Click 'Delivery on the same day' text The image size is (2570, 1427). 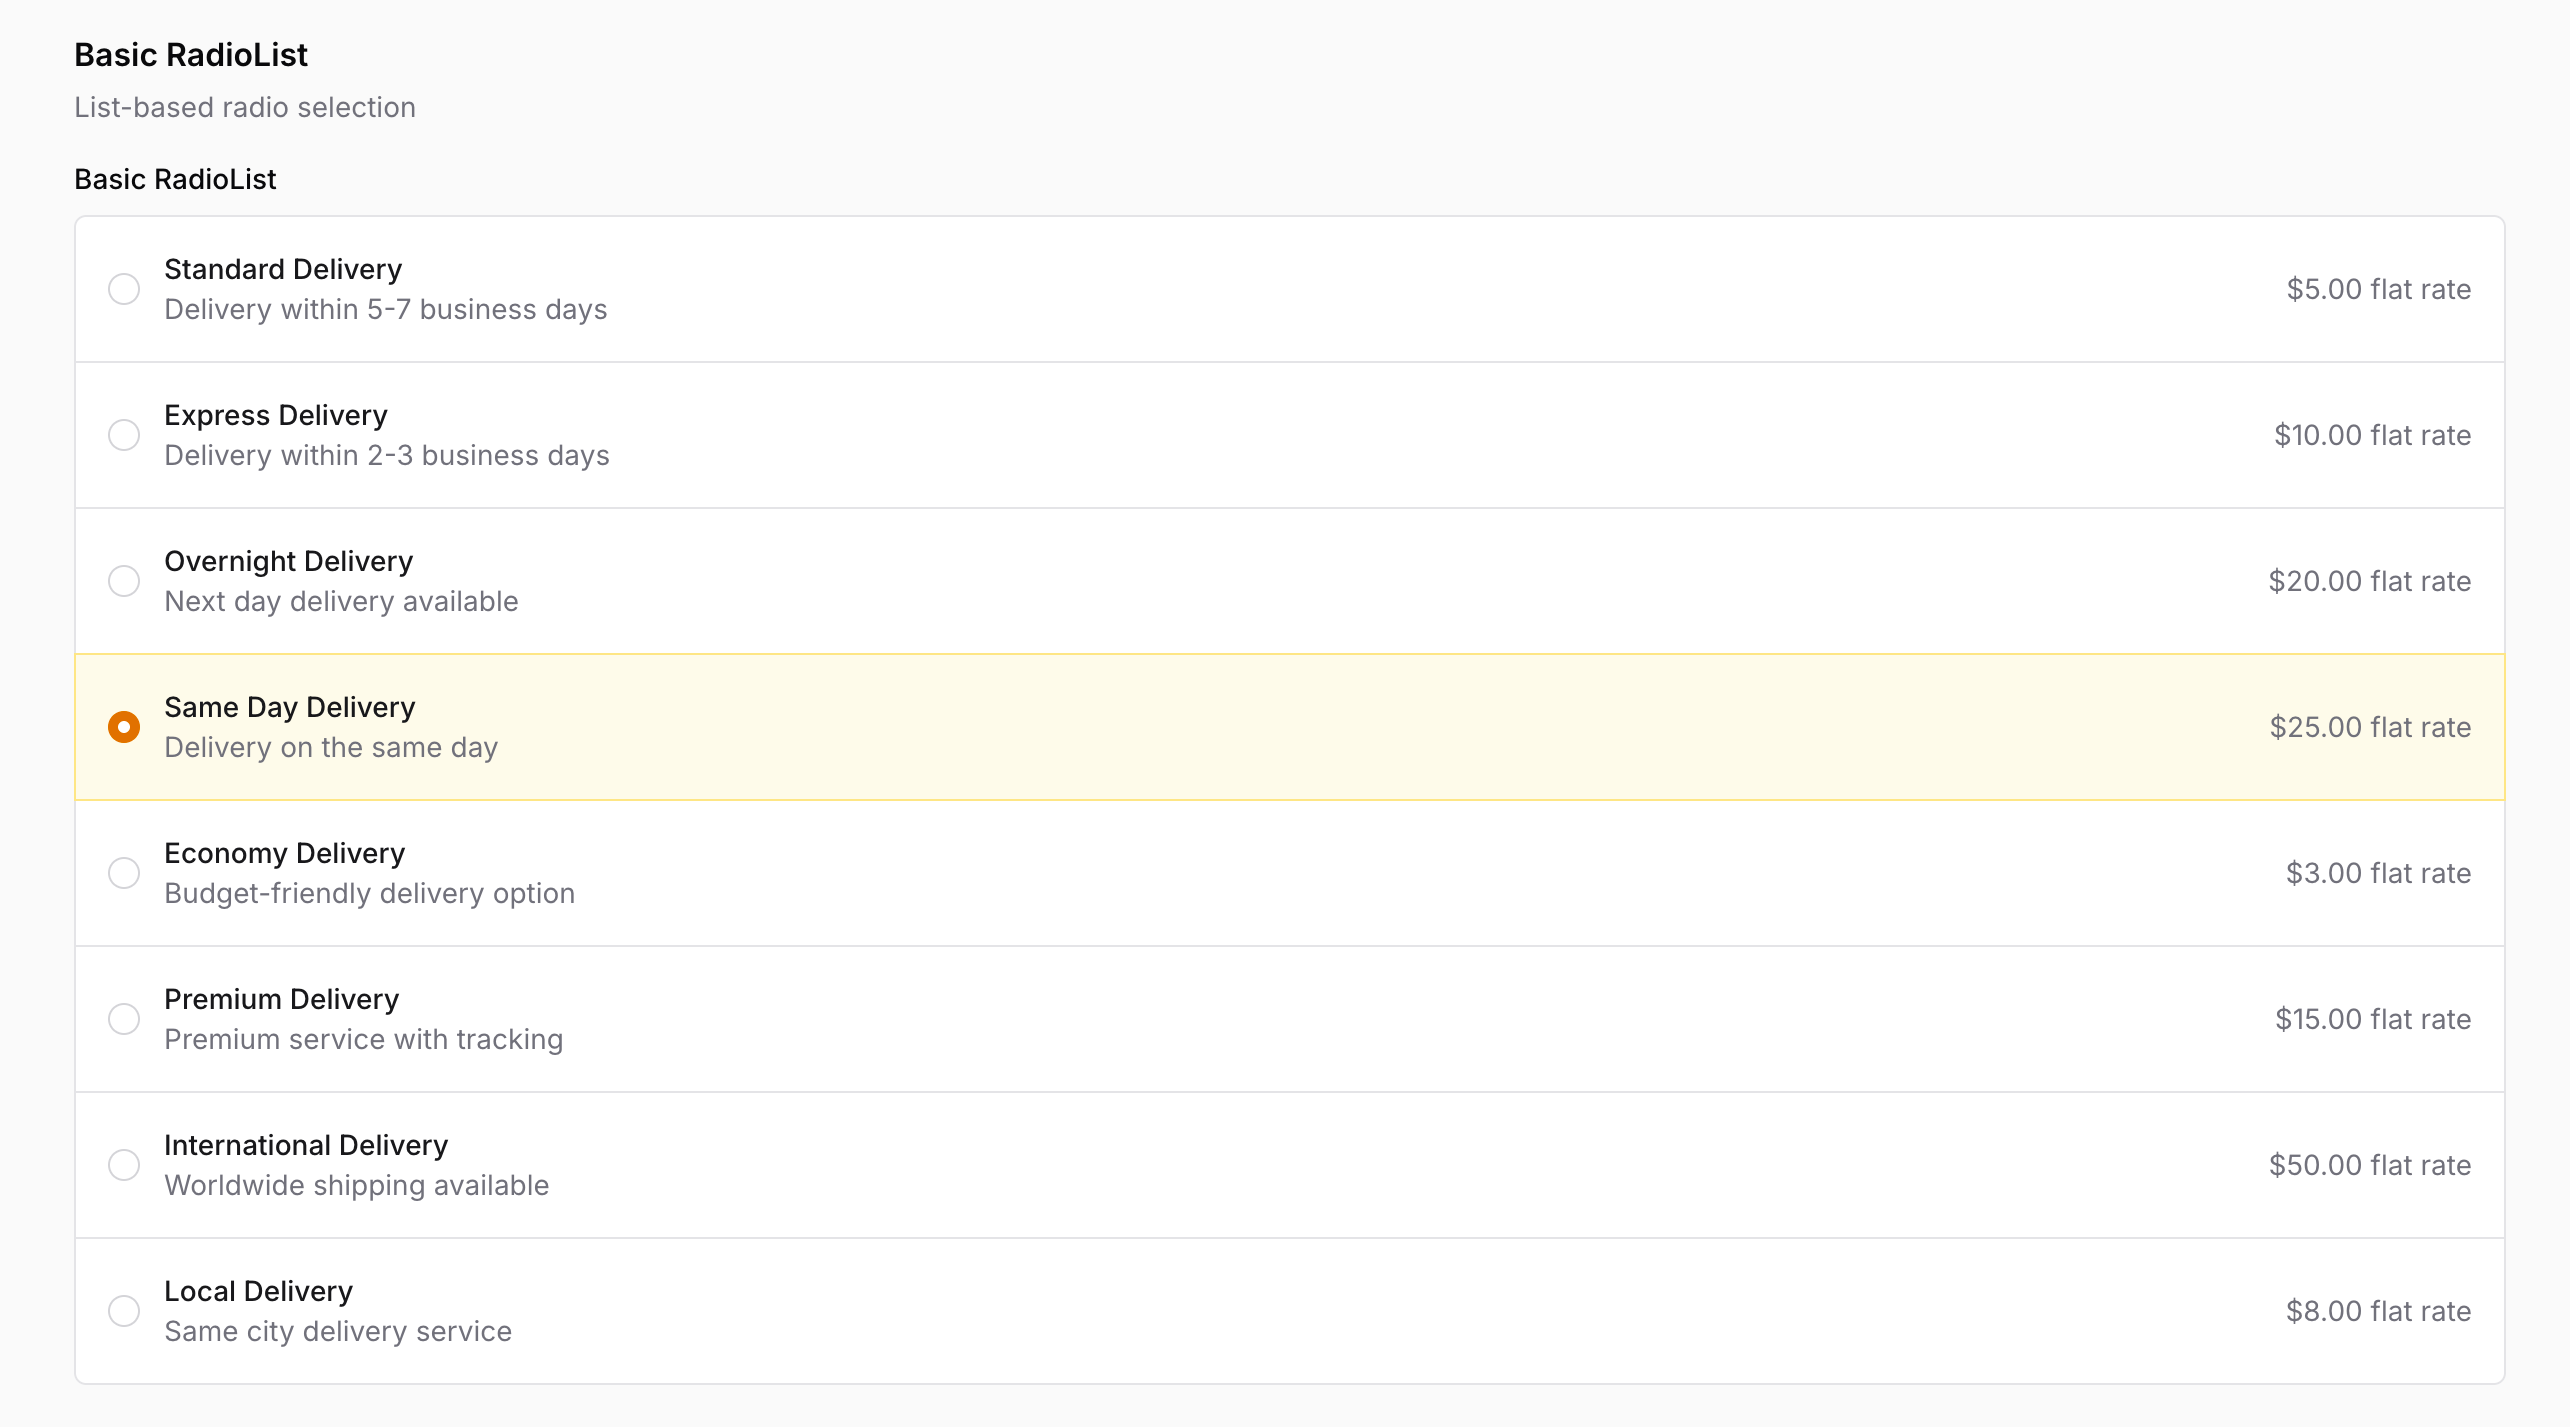click(x=331, y=747)
